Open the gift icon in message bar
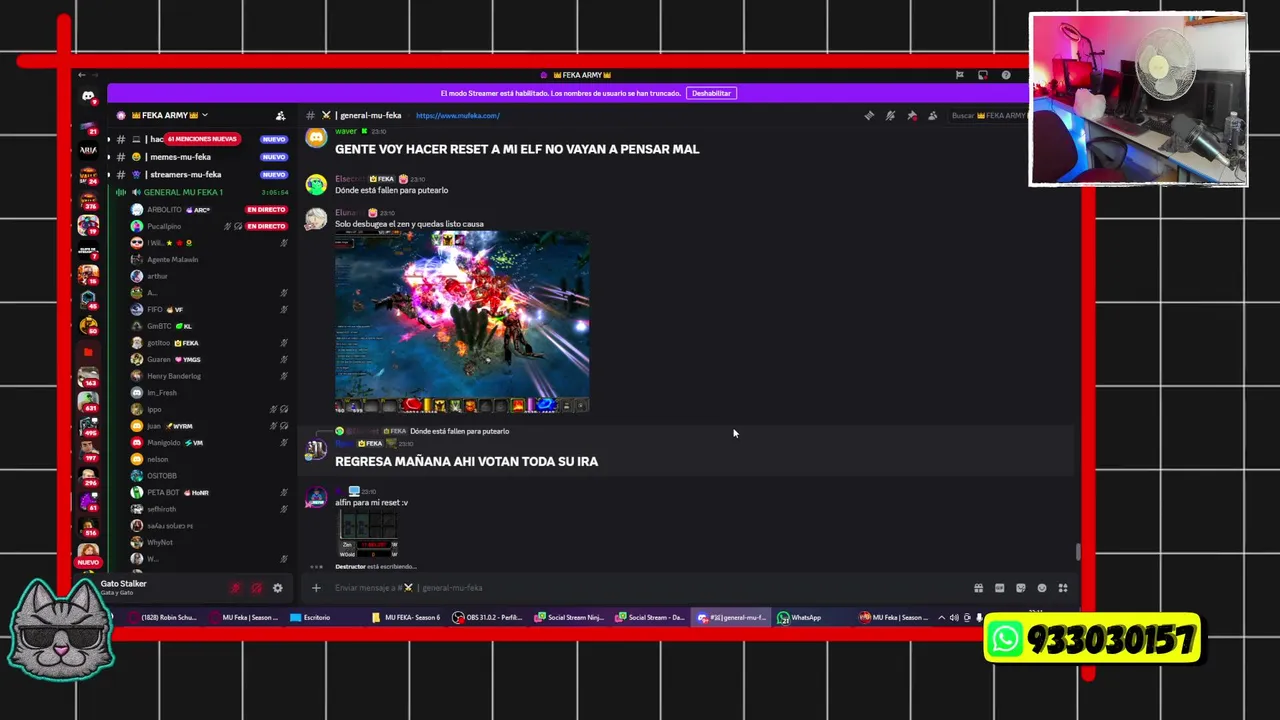The image size is (1280, 720). pos(978,588)
